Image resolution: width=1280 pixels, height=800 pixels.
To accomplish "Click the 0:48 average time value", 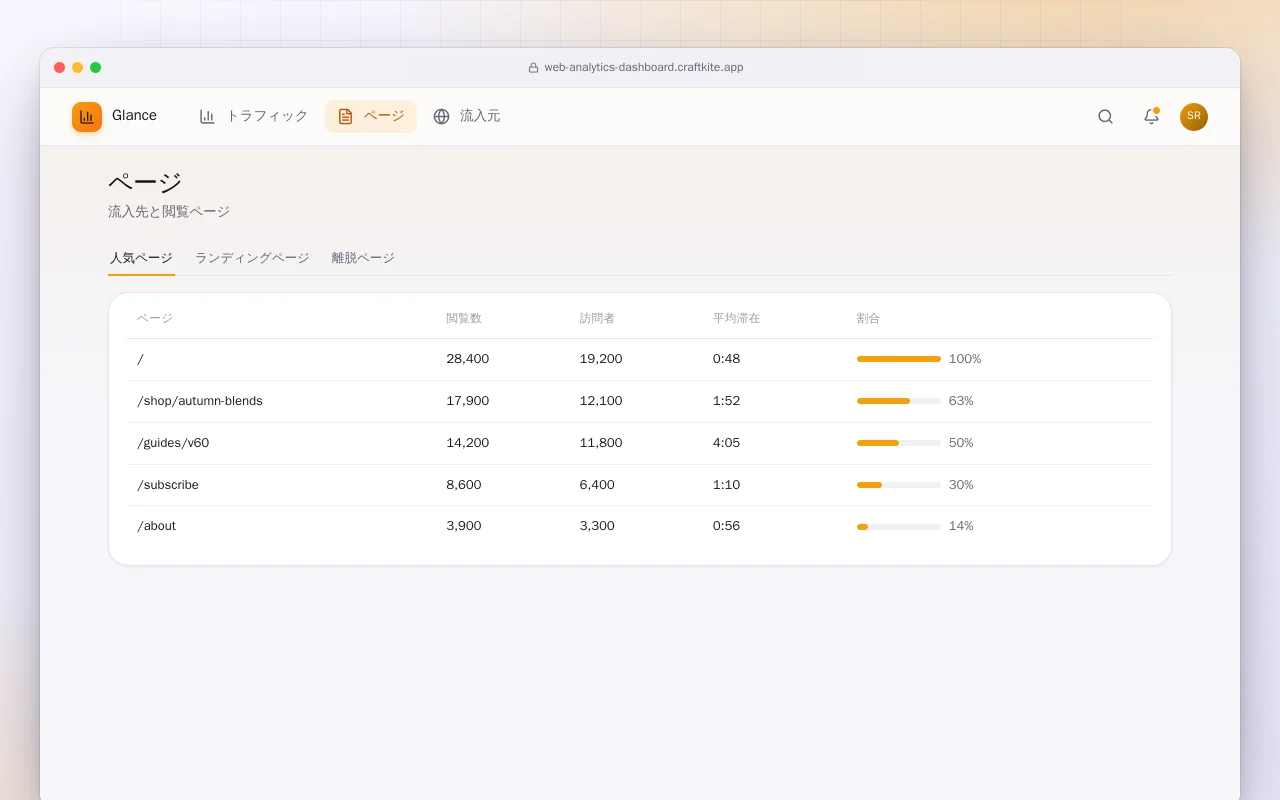I will (x=726, y=359).
